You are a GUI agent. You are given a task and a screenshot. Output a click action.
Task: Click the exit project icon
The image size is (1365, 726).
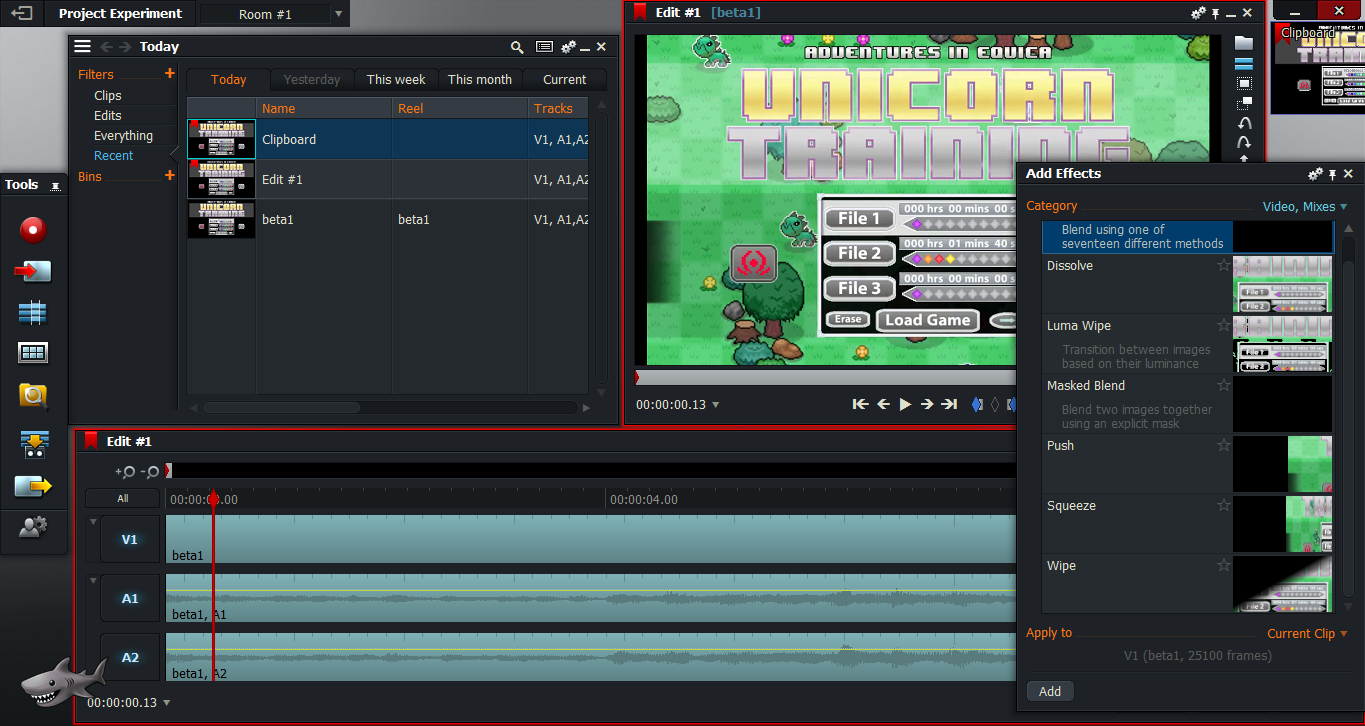coord(21,14)
